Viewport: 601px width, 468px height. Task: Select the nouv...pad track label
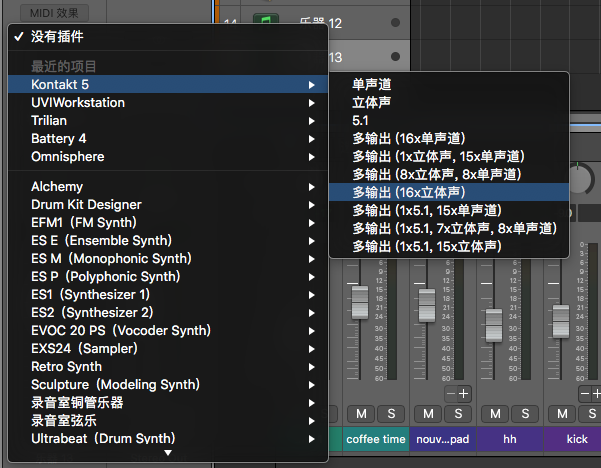click(443, 439)
